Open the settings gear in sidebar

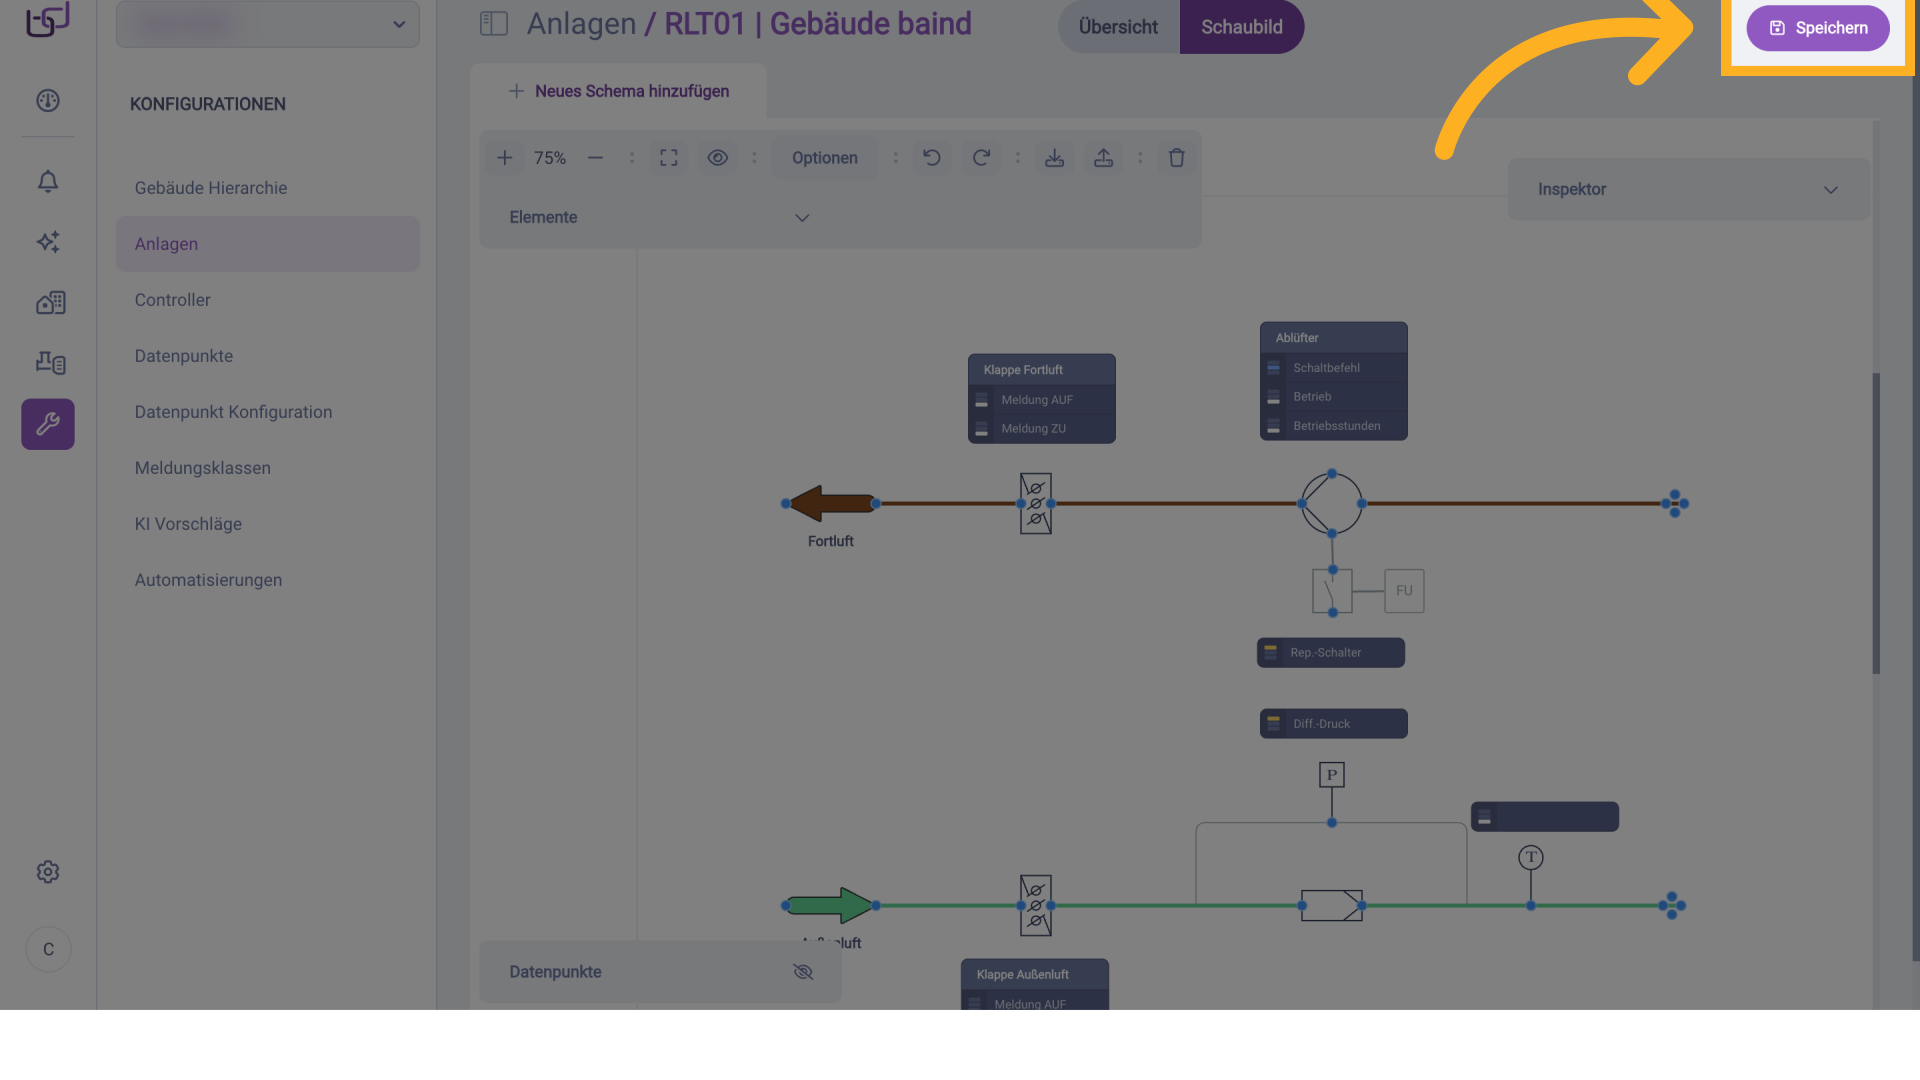coord(48,872)
